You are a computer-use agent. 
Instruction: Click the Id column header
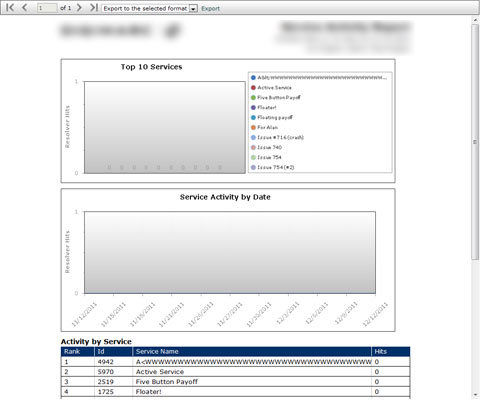click(113, 352)
